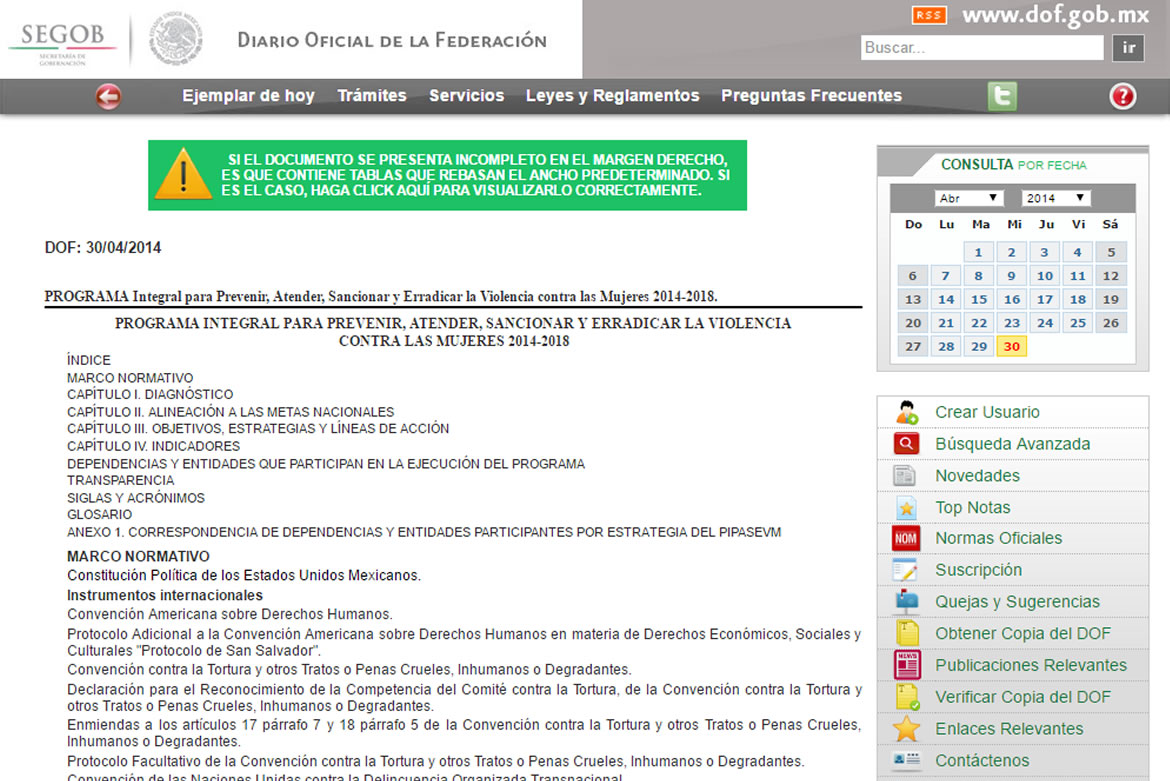Open the month dropdown showing Abr
Viewport: 1170px width, 781px height.
(968, 198)
